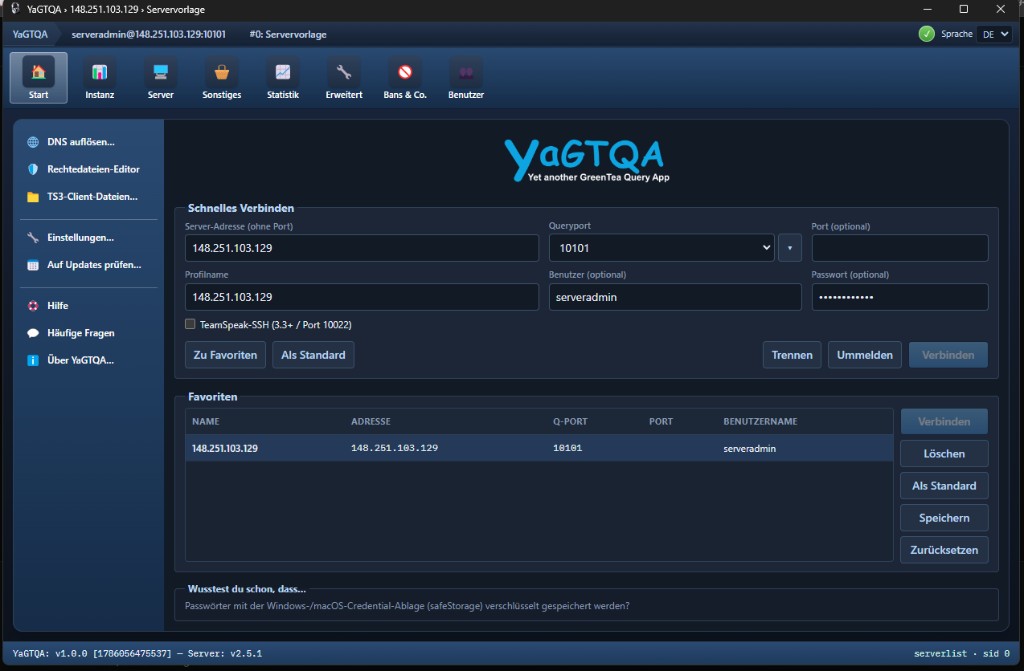Click the ADRESSE column header
This screenshot has width=1024, height=671.
370,421
